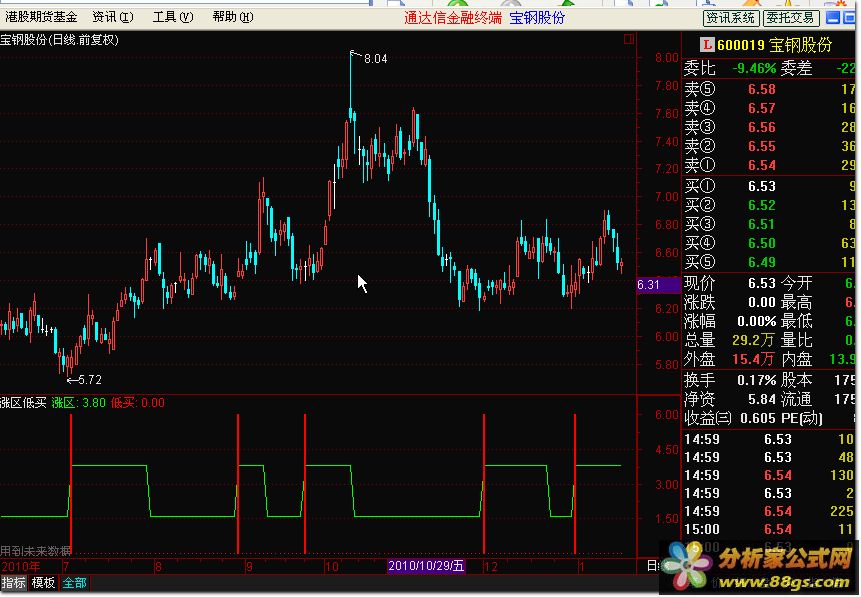Open the 资讯(I) menu

[x=113, y=17]
